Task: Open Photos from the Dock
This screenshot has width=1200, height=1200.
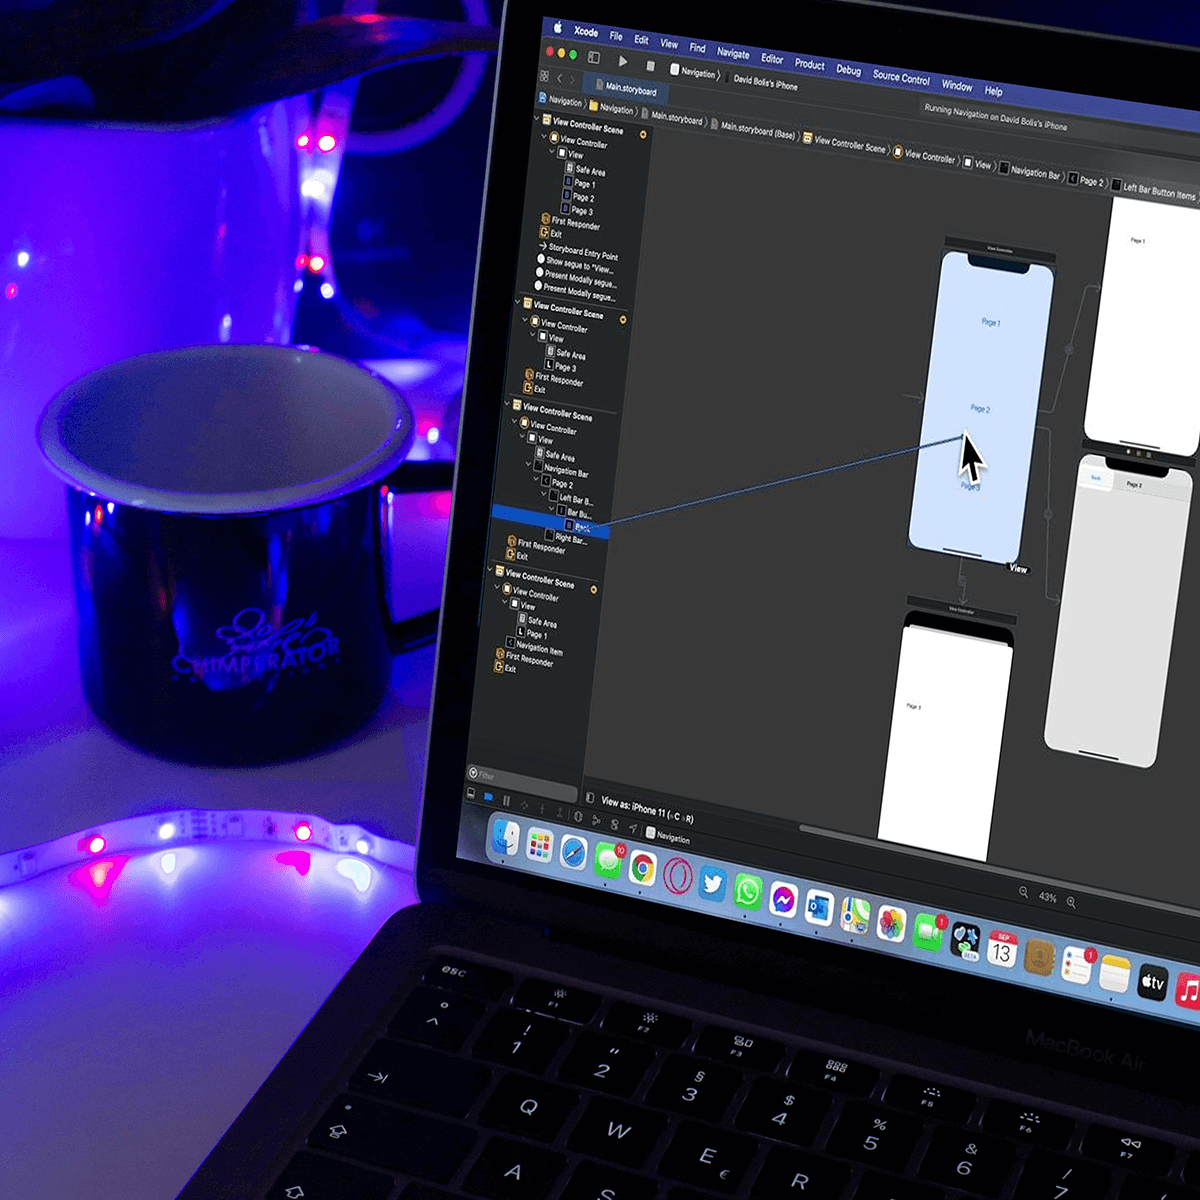Action: [891, 923]
